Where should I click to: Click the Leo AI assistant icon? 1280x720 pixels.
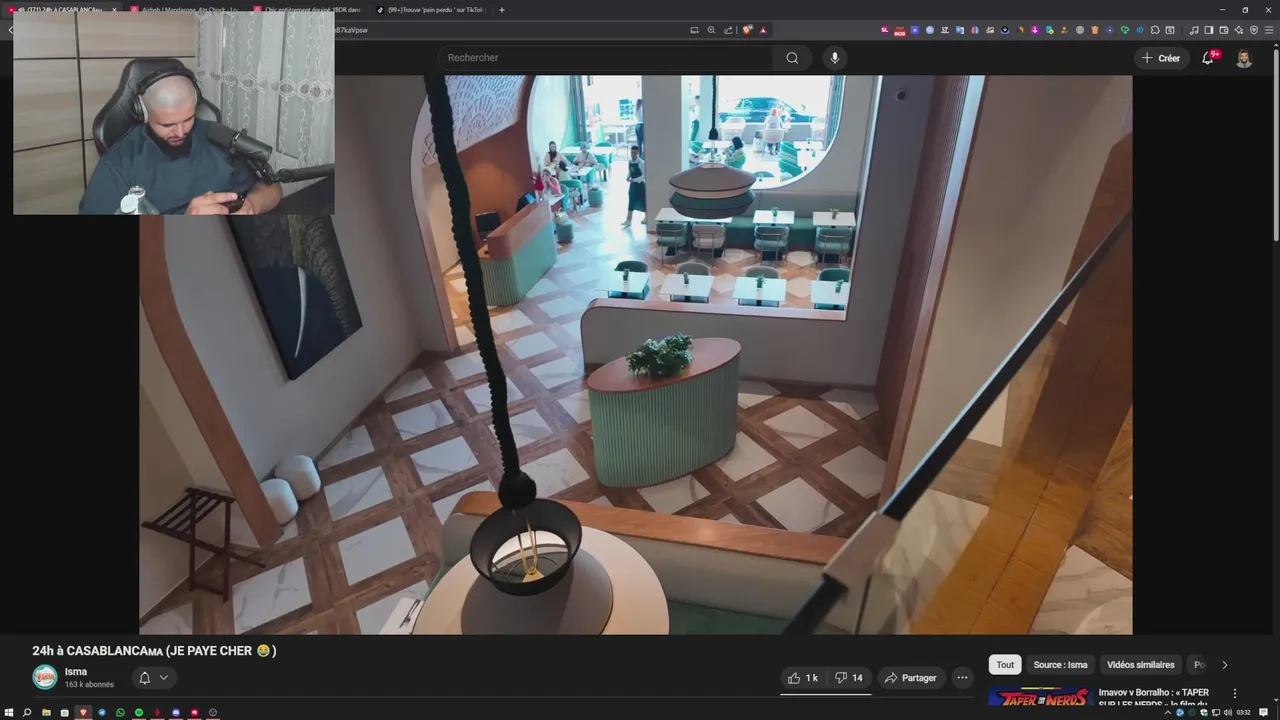pyautogui.click(x=1239, y=30)
